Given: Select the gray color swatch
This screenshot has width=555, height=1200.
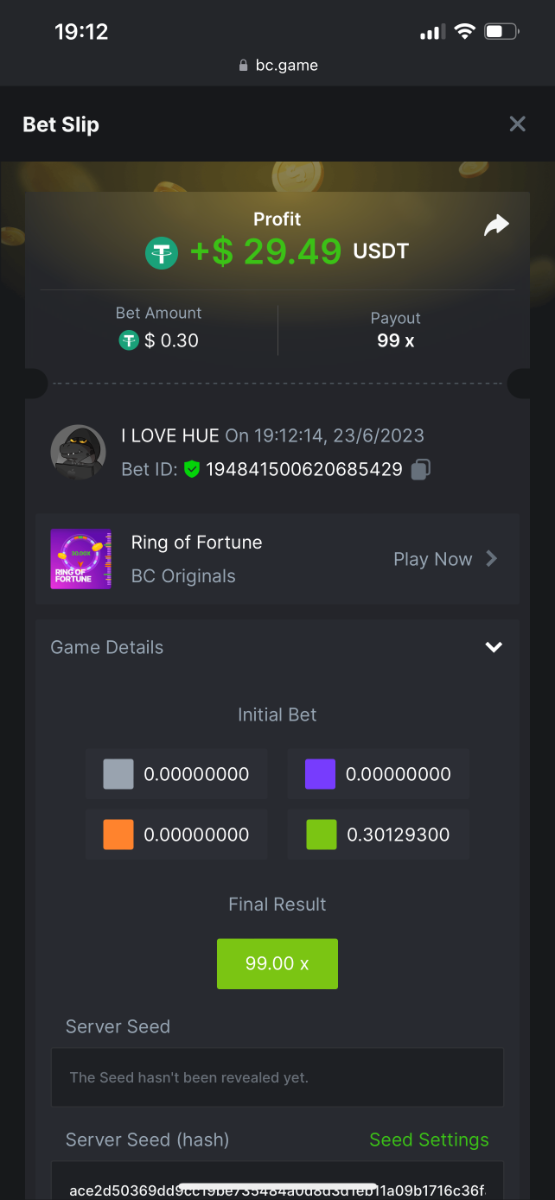Looking at the screenshot, I should [118, 774].
